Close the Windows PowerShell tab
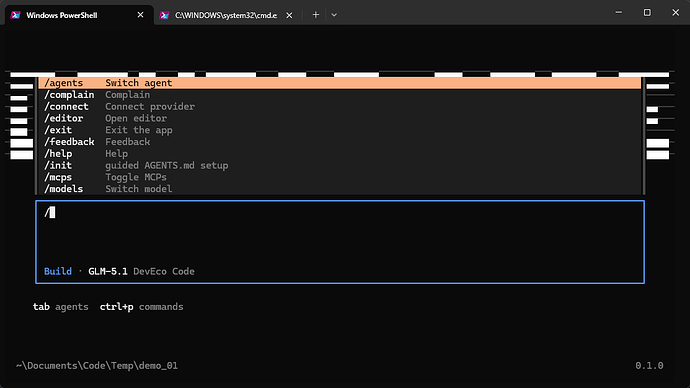This screenshot has width=690, height=388. pos(140,15)
